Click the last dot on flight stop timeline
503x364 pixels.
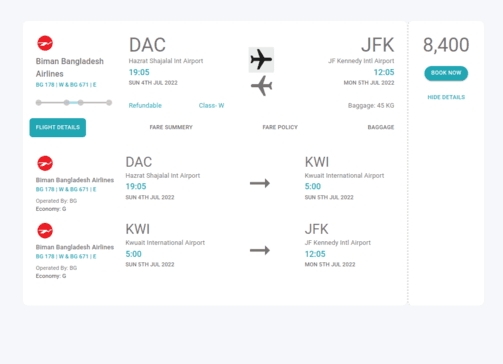(x=109, y=103)
